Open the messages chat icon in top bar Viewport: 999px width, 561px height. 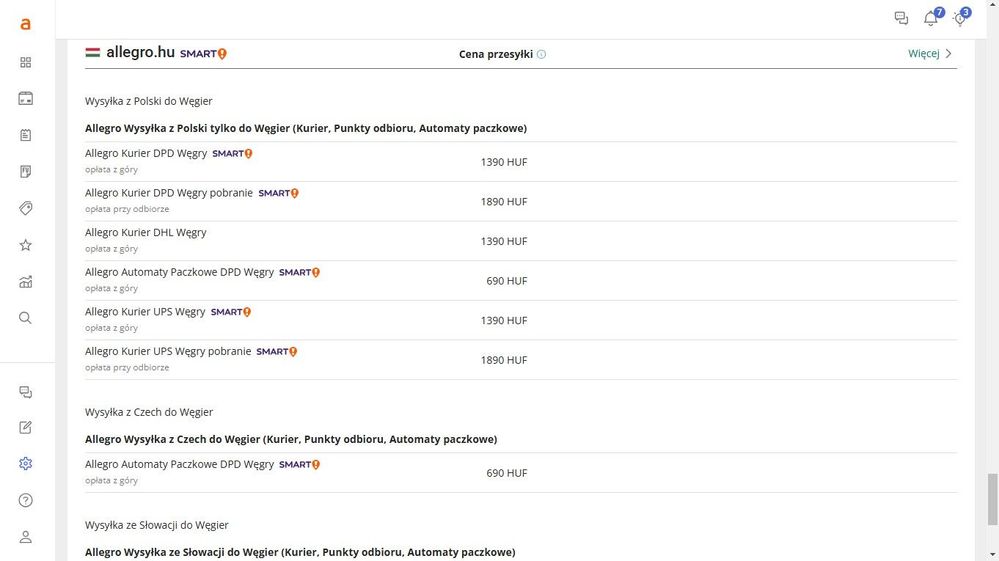pyautogui.click(x=901, y=18)
